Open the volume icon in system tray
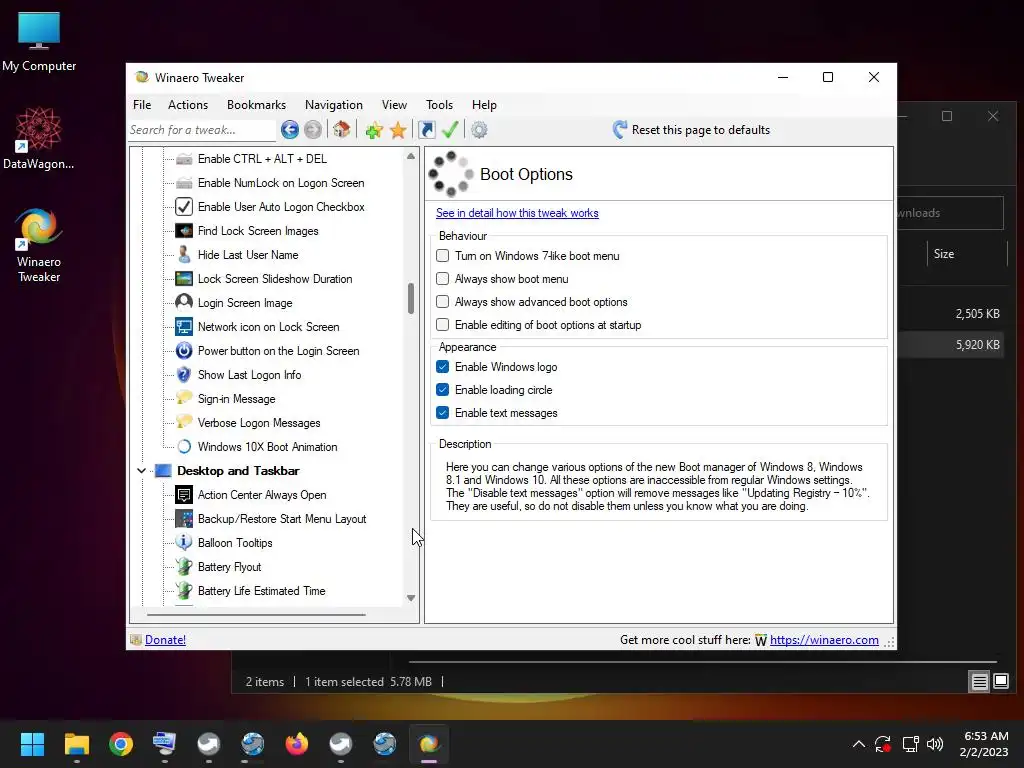The height and width of the screenshot is (768, 1024). (935, 744)
